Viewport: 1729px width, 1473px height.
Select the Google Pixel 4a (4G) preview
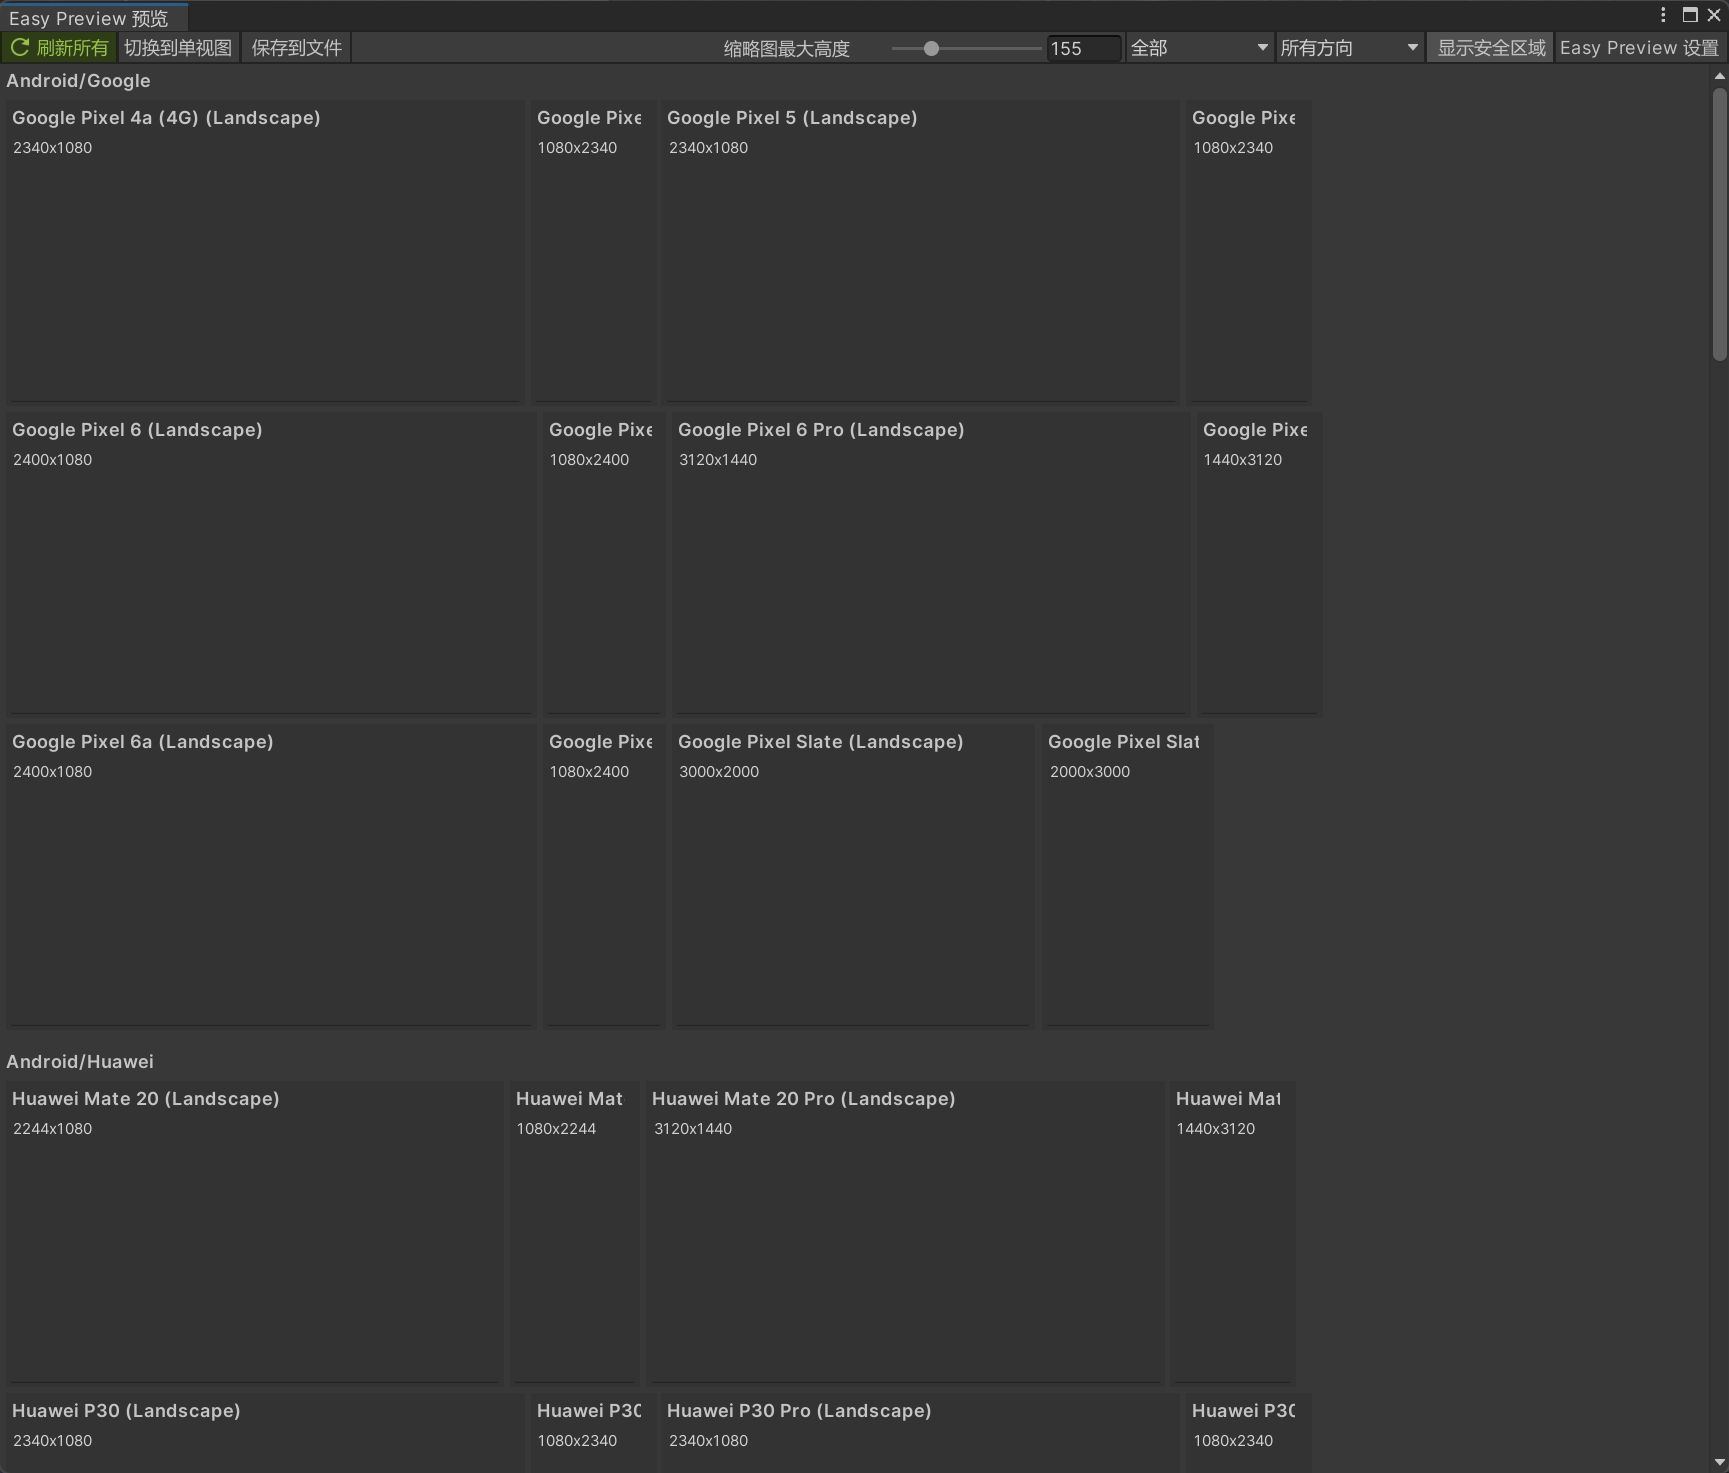pyautogui.click(x=264, y=250)
